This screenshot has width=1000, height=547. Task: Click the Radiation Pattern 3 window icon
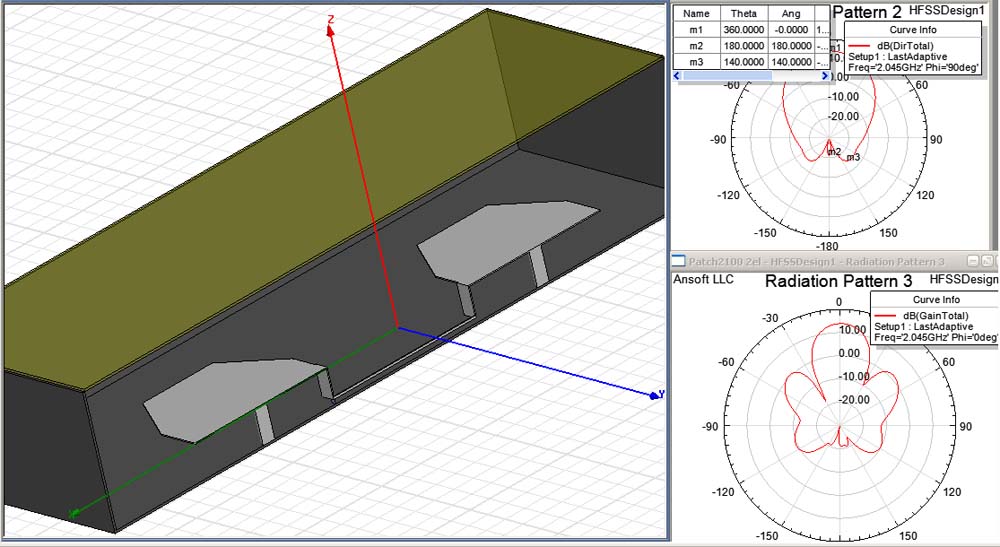click(677, 260)
